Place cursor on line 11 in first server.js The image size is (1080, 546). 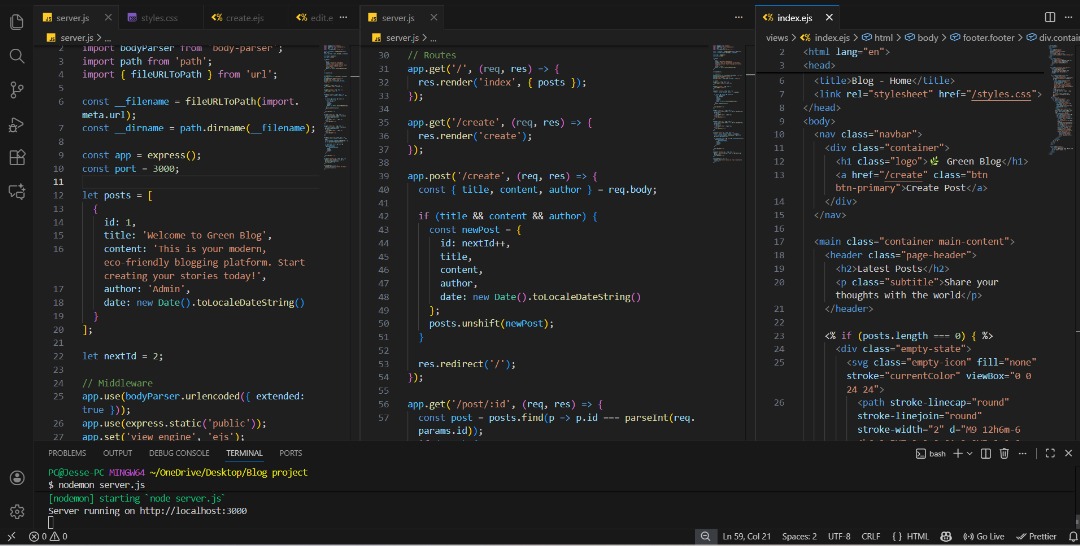pyautogui.click(x=200, y=182)
